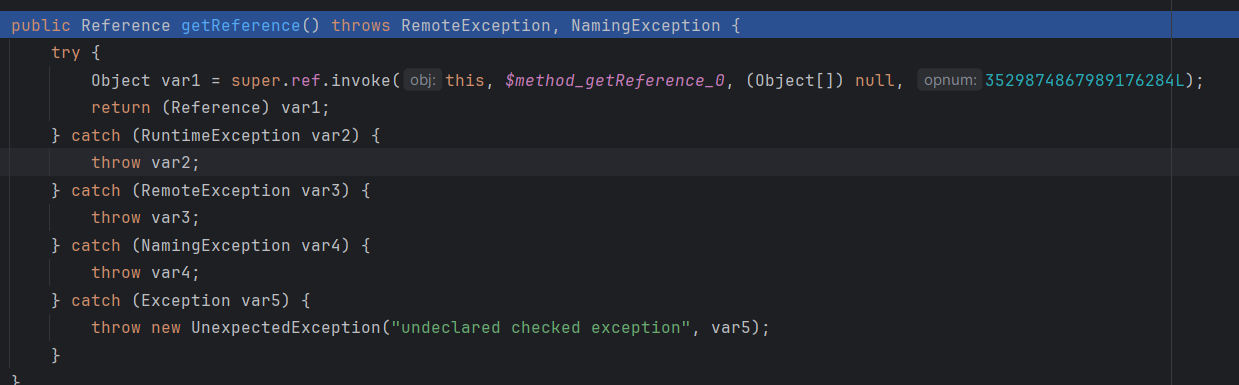Click the "opnum:" parameter inlay hint

948,80
